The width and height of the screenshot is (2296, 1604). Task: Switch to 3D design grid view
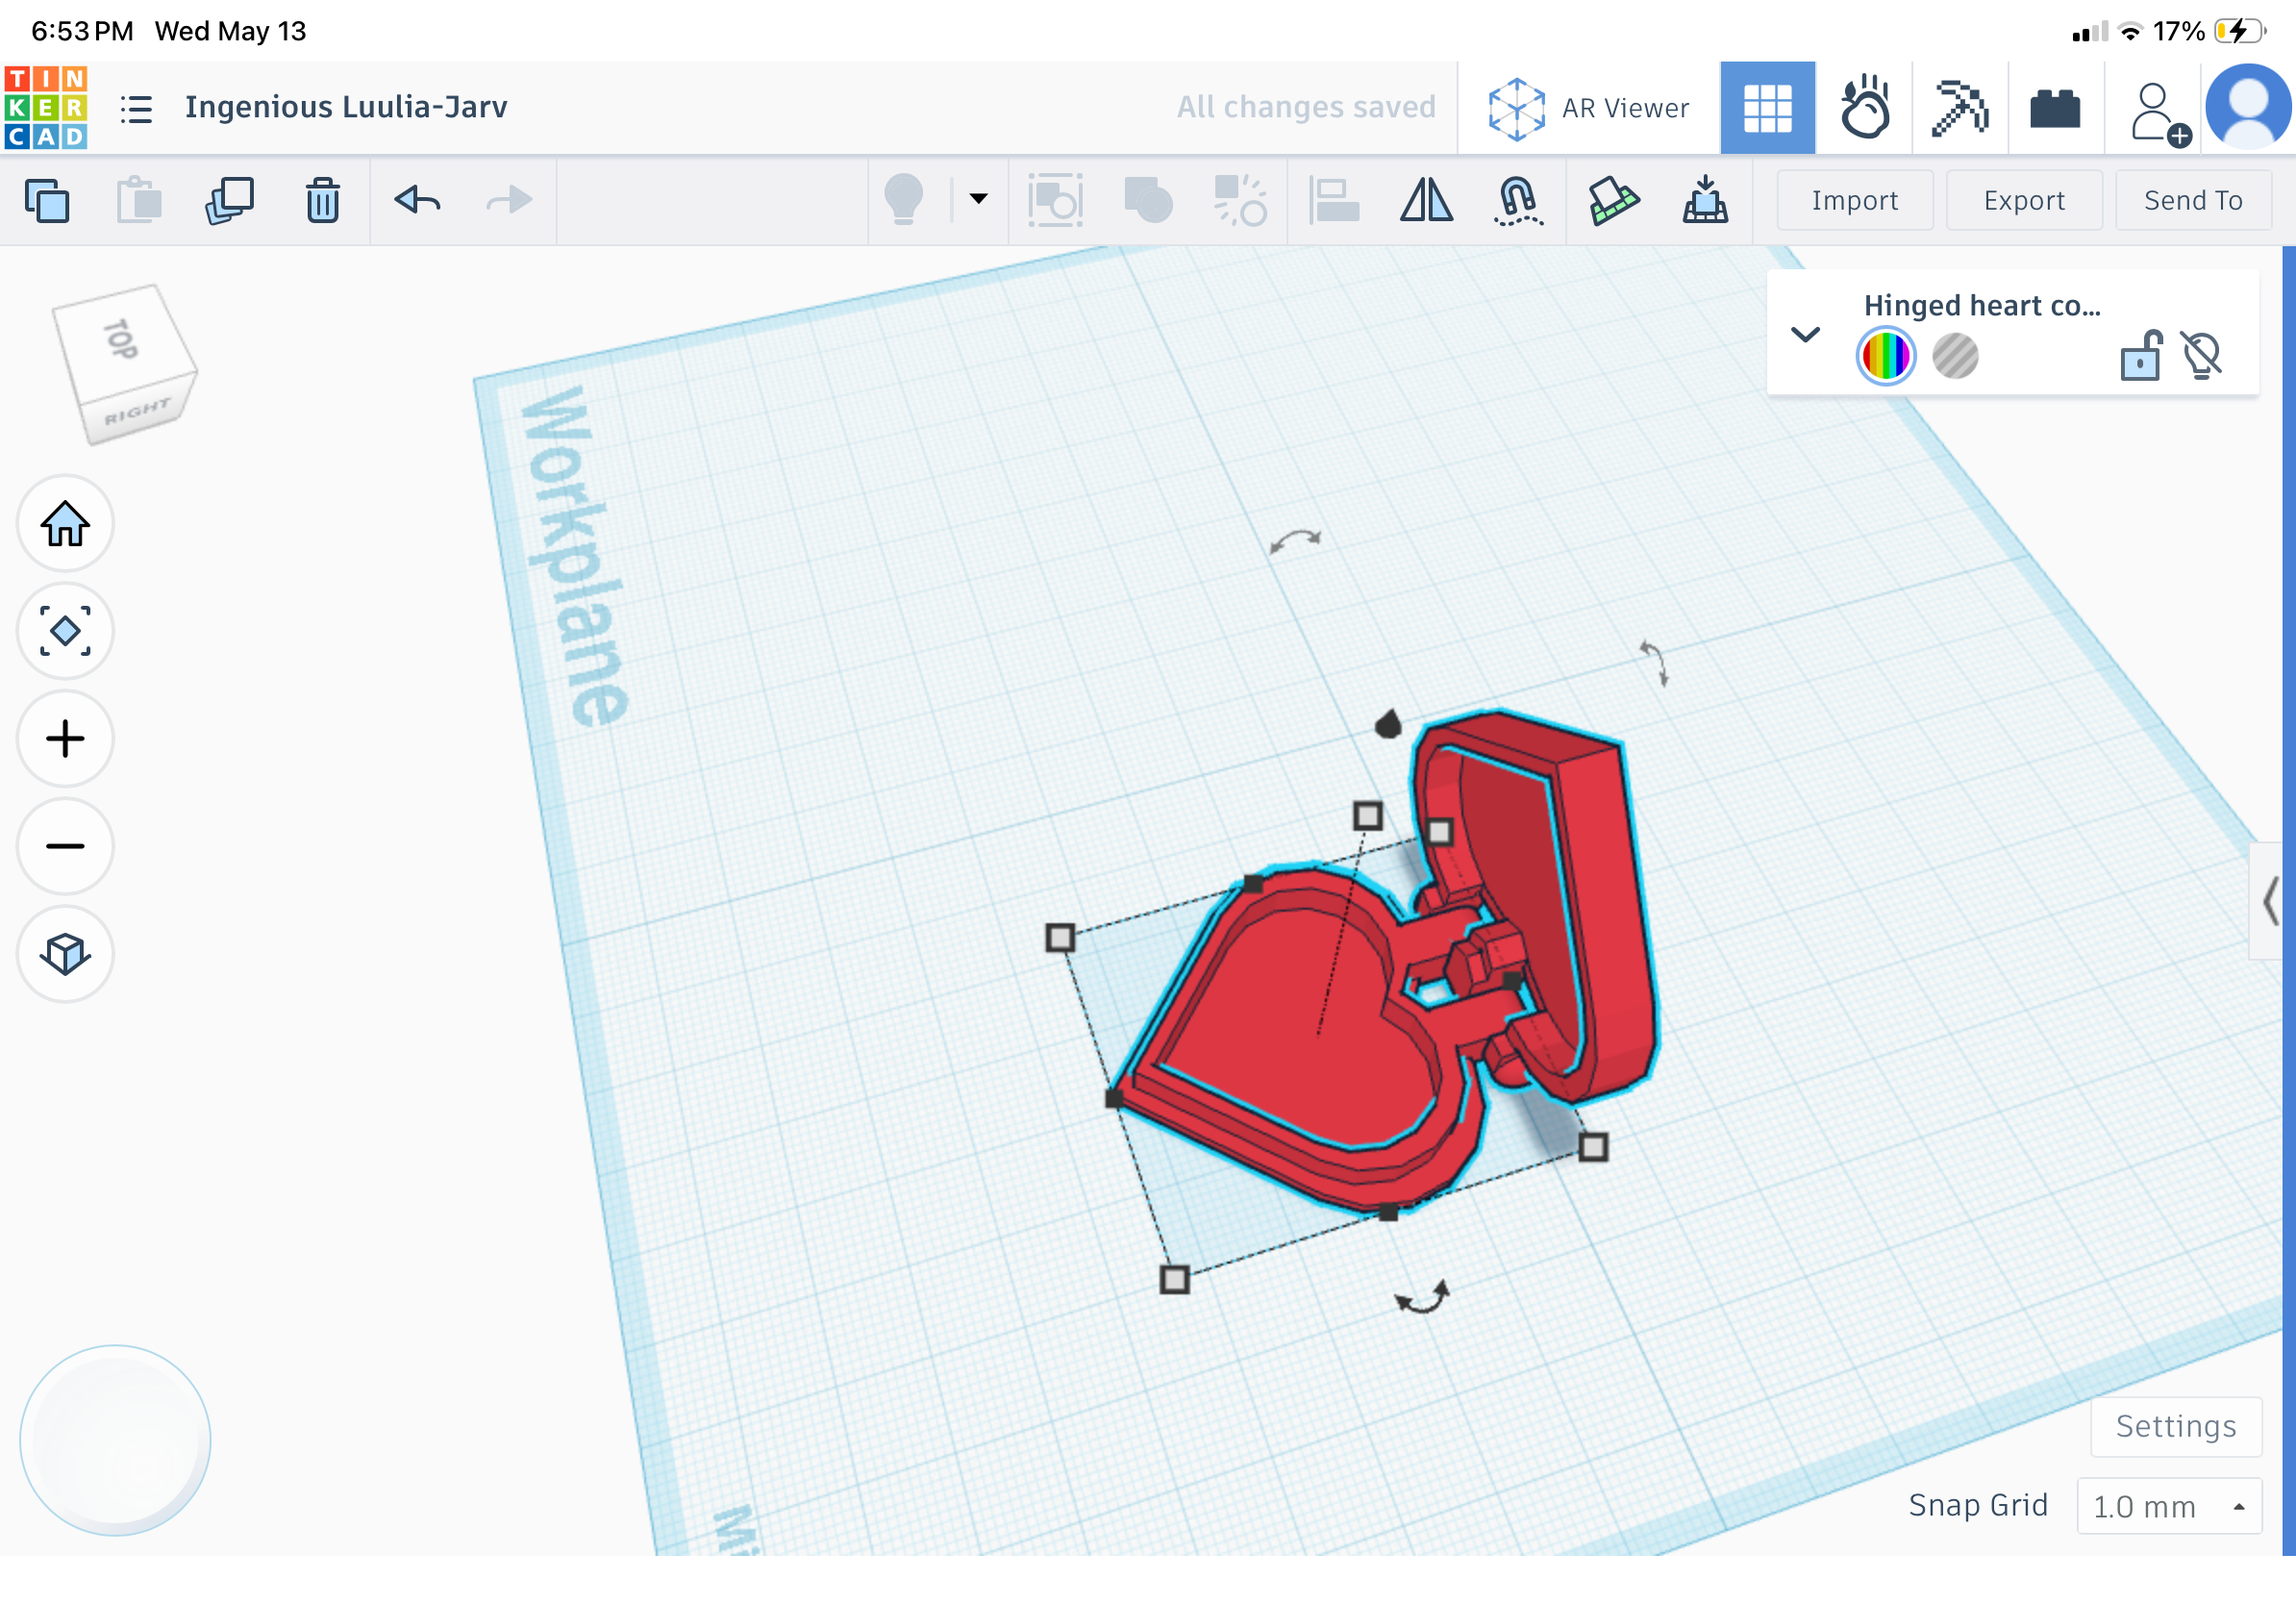coord(1767,108)
